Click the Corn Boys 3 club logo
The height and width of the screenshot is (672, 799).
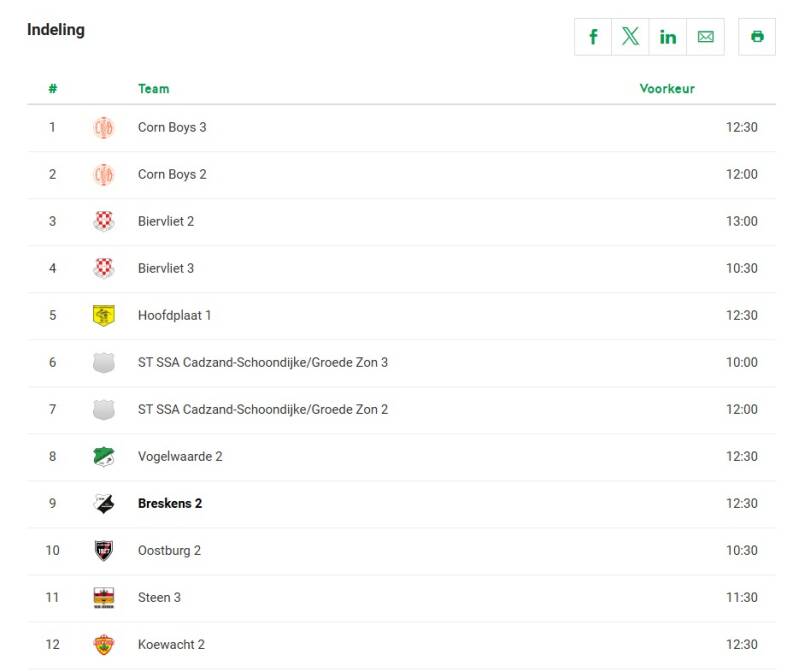[x=103, y=127]
